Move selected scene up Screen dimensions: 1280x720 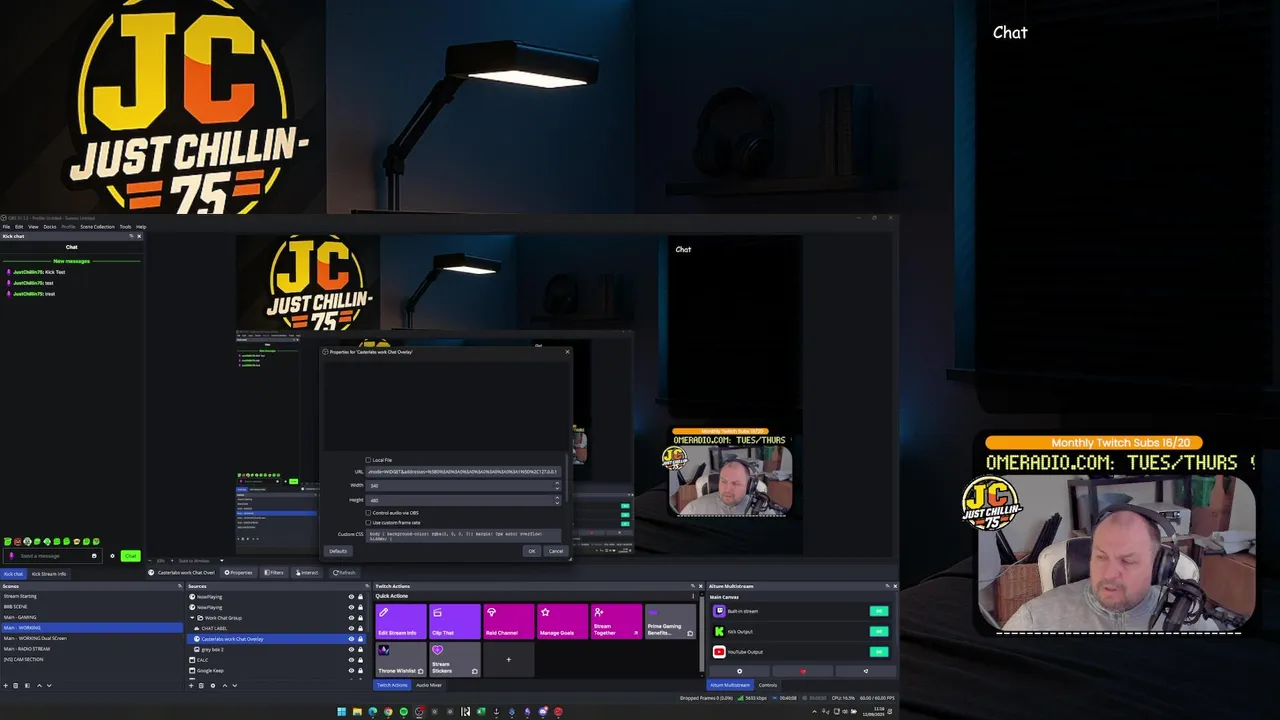39,685
